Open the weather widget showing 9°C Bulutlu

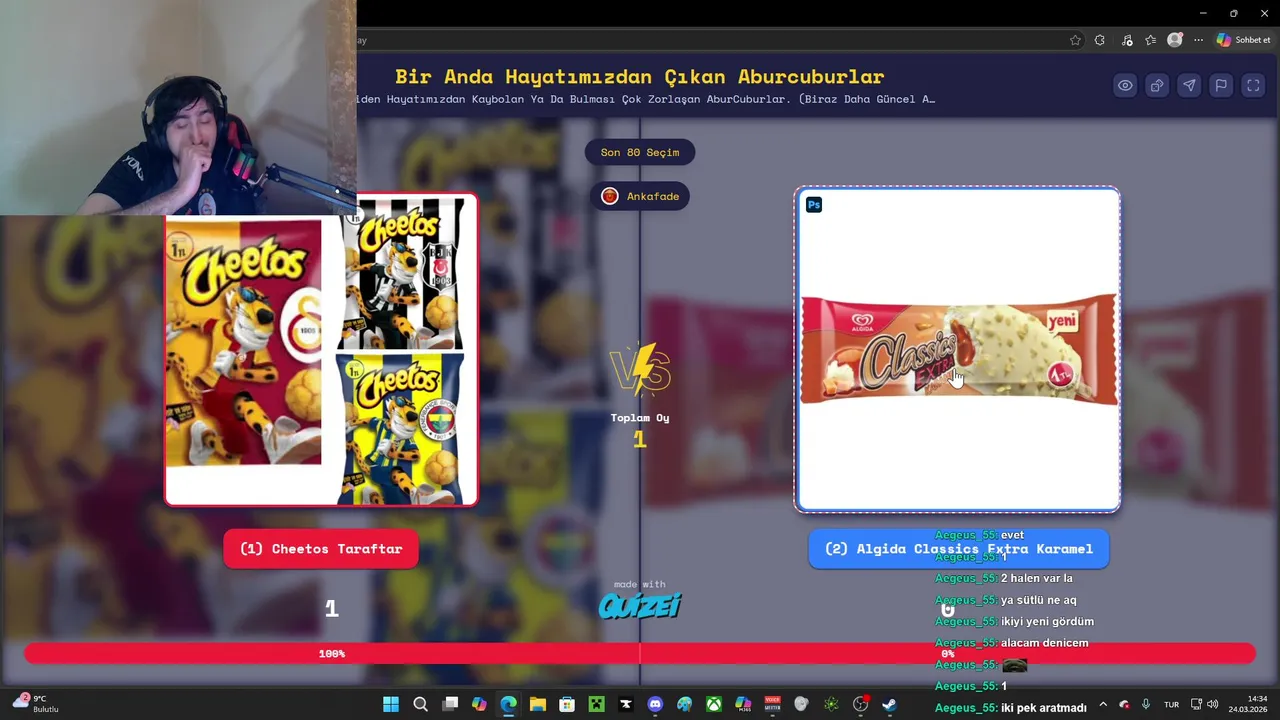36,704
